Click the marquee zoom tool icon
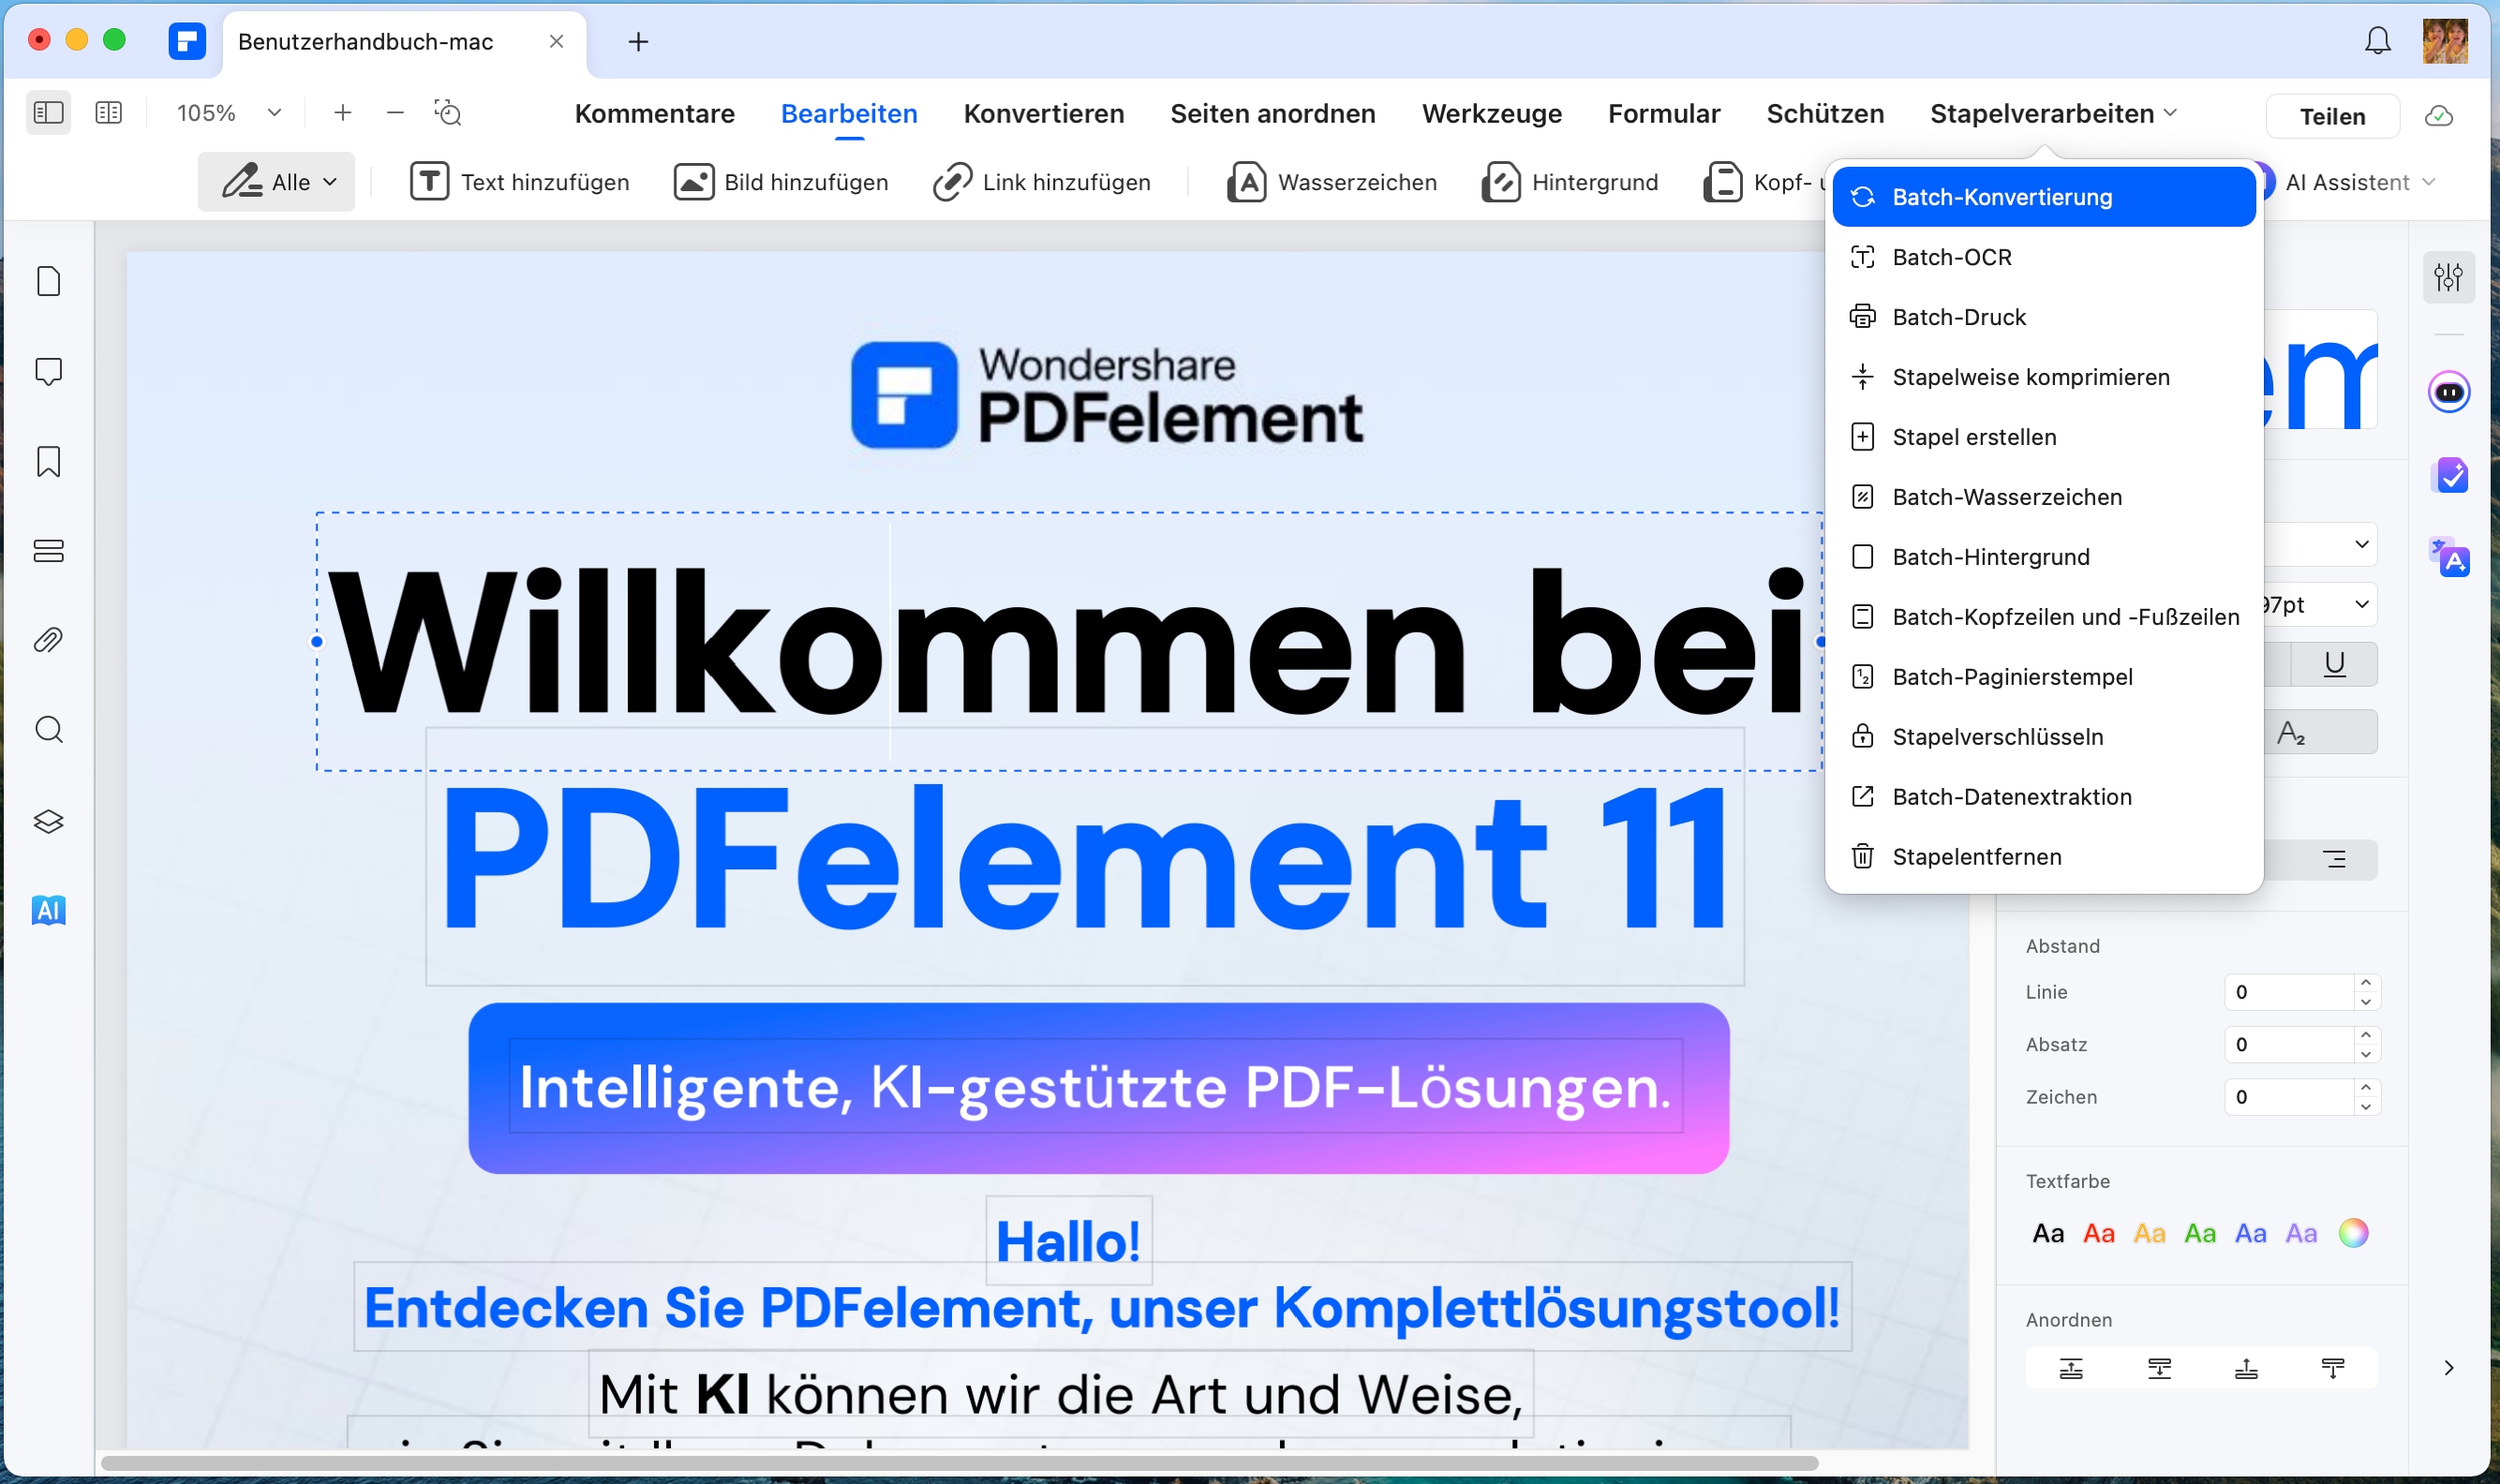2500x1484 pixels. pos(448,112)
